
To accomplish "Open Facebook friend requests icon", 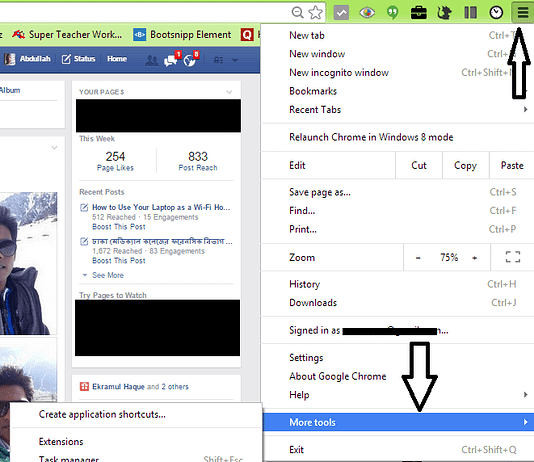I will (x=152, y=60).
